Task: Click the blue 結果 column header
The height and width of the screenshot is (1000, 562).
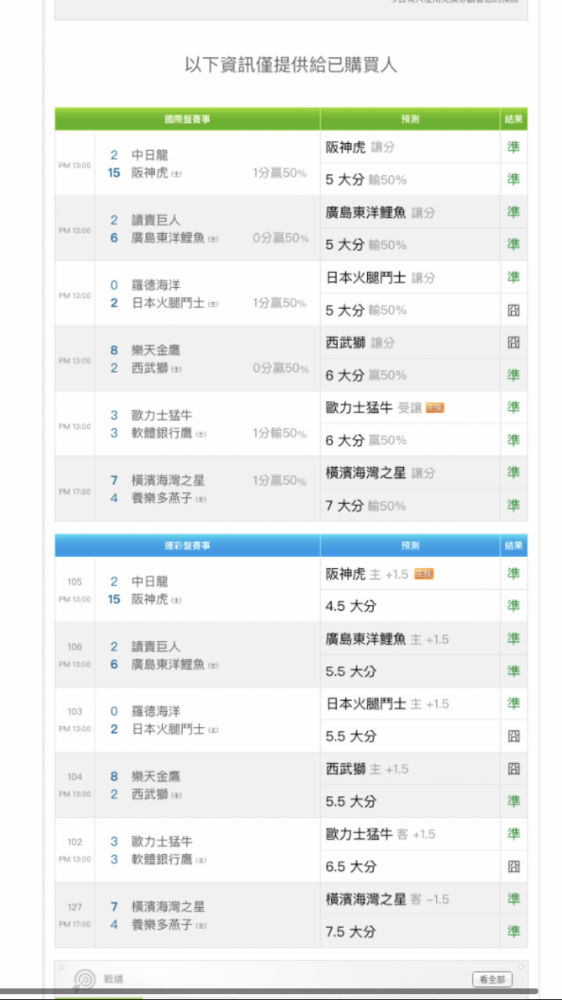Action: (x=514, y=546)
